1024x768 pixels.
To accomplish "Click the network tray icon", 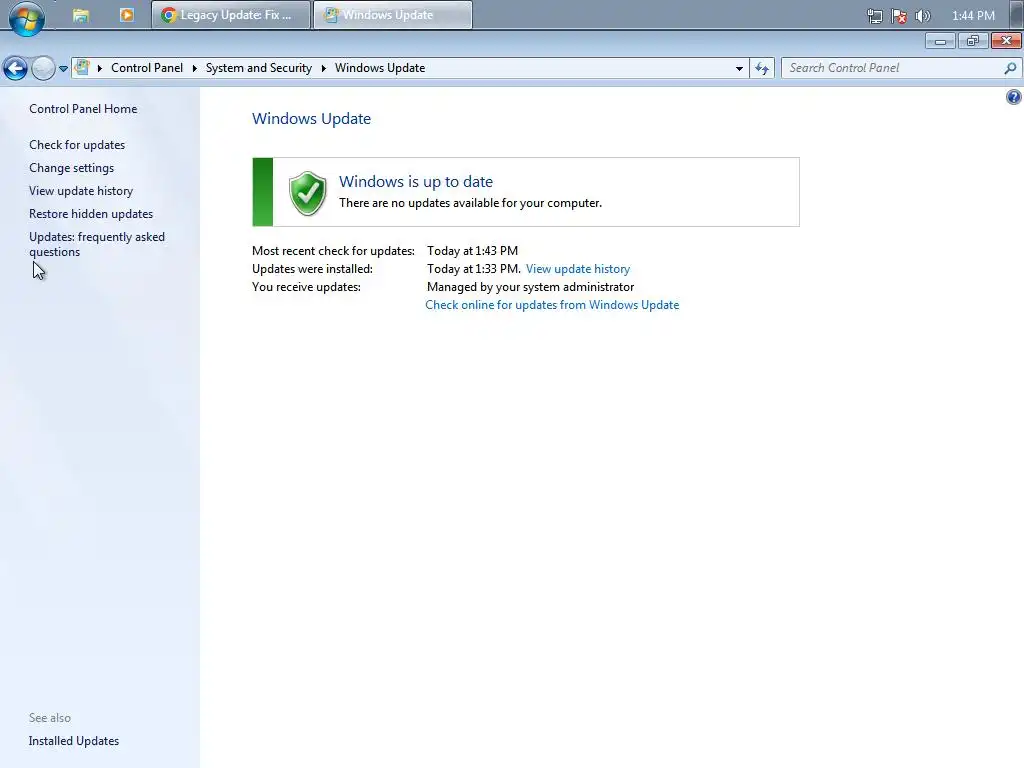I will pos(874,16).
